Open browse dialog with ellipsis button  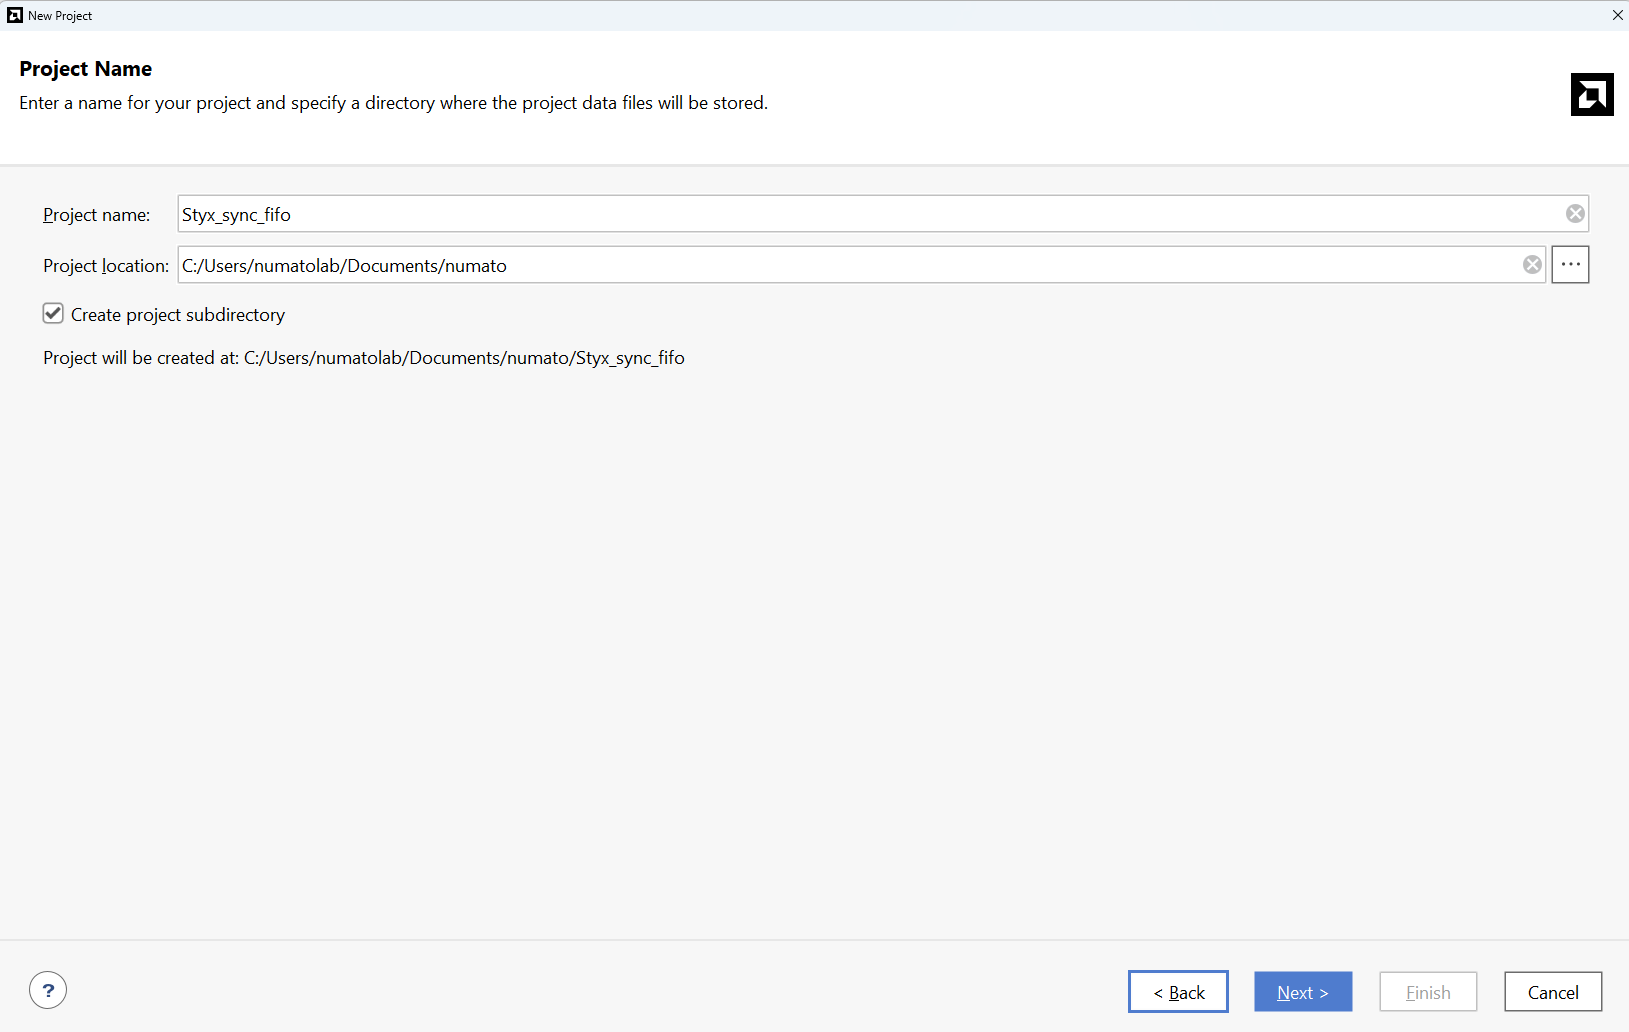point(1570,265)
